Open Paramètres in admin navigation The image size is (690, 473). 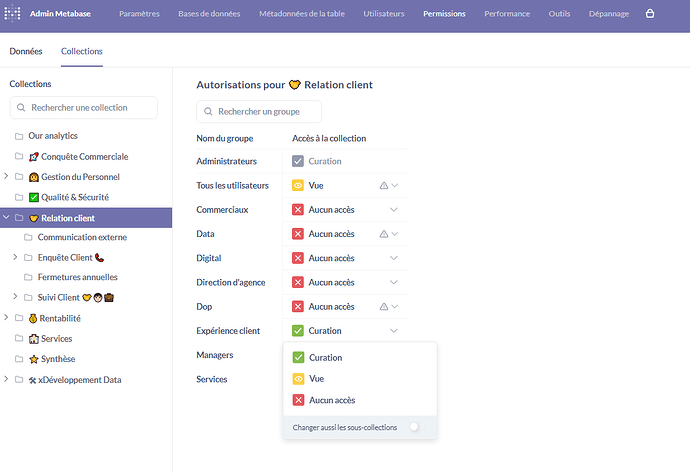point(139,14)
